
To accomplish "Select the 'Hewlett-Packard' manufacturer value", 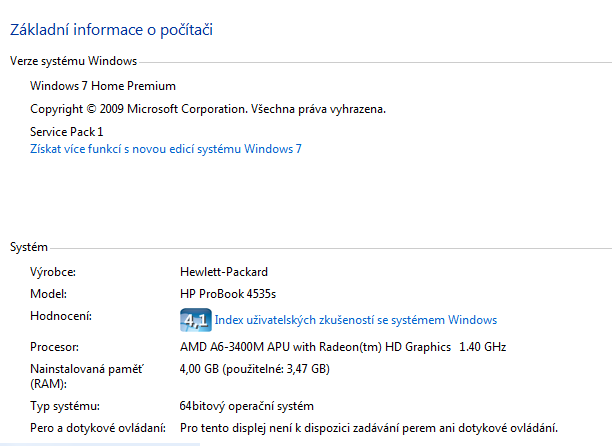I will click(224, 272).
